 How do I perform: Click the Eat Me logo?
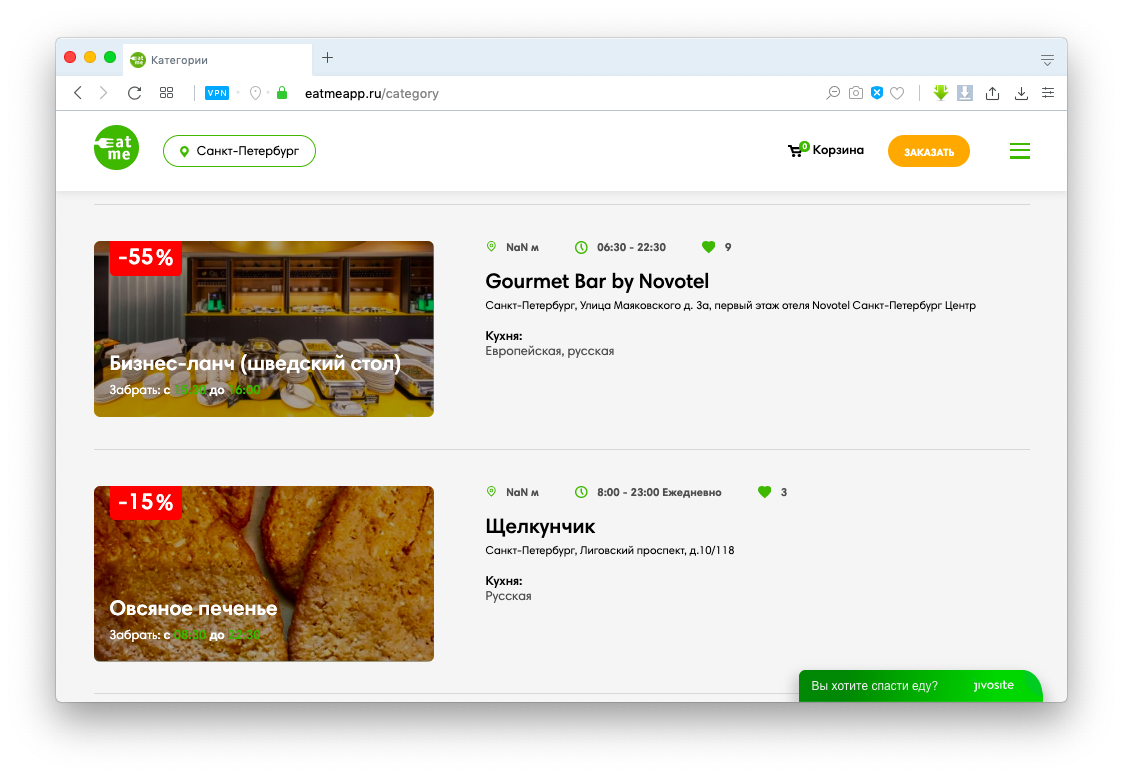[x=116, y=150]
